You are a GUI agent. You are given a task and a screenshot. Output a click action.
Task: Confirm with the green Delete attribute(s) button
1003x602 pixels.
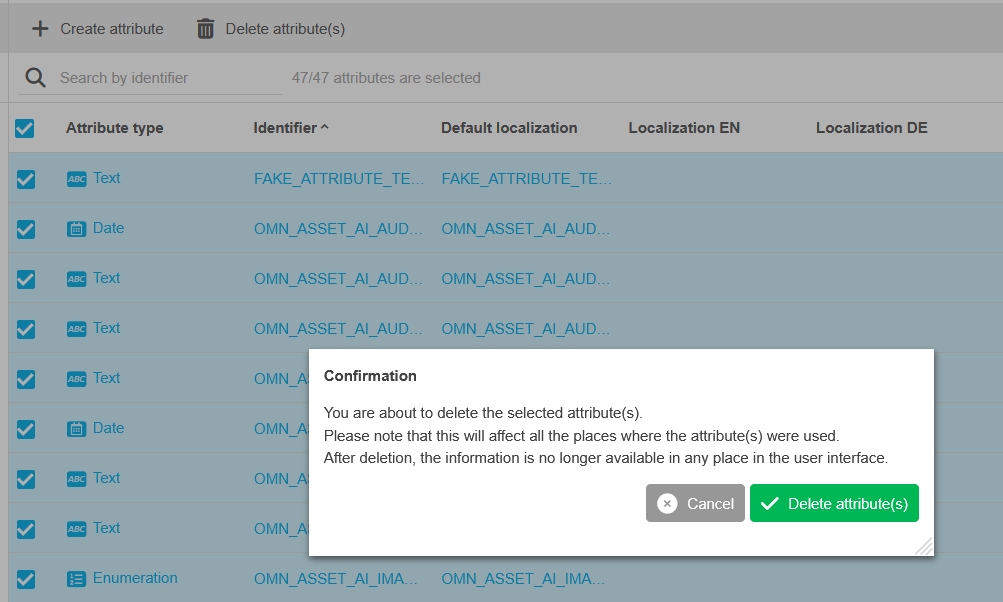click(x=835, y=504)
